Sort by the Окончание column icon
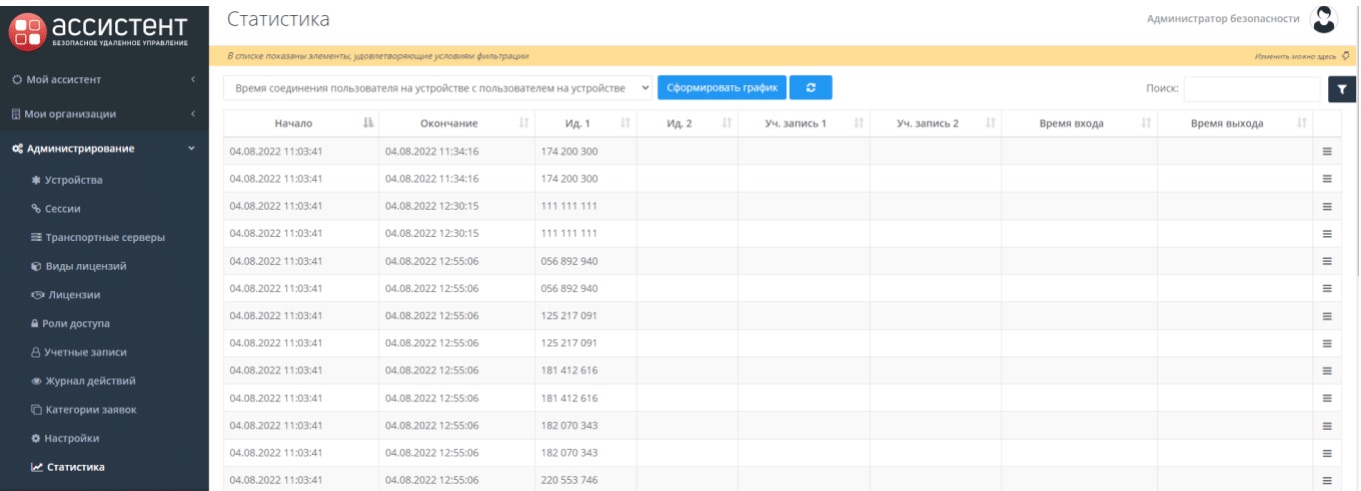Screen dimensions: 1361x491 (x=524, y=123)
